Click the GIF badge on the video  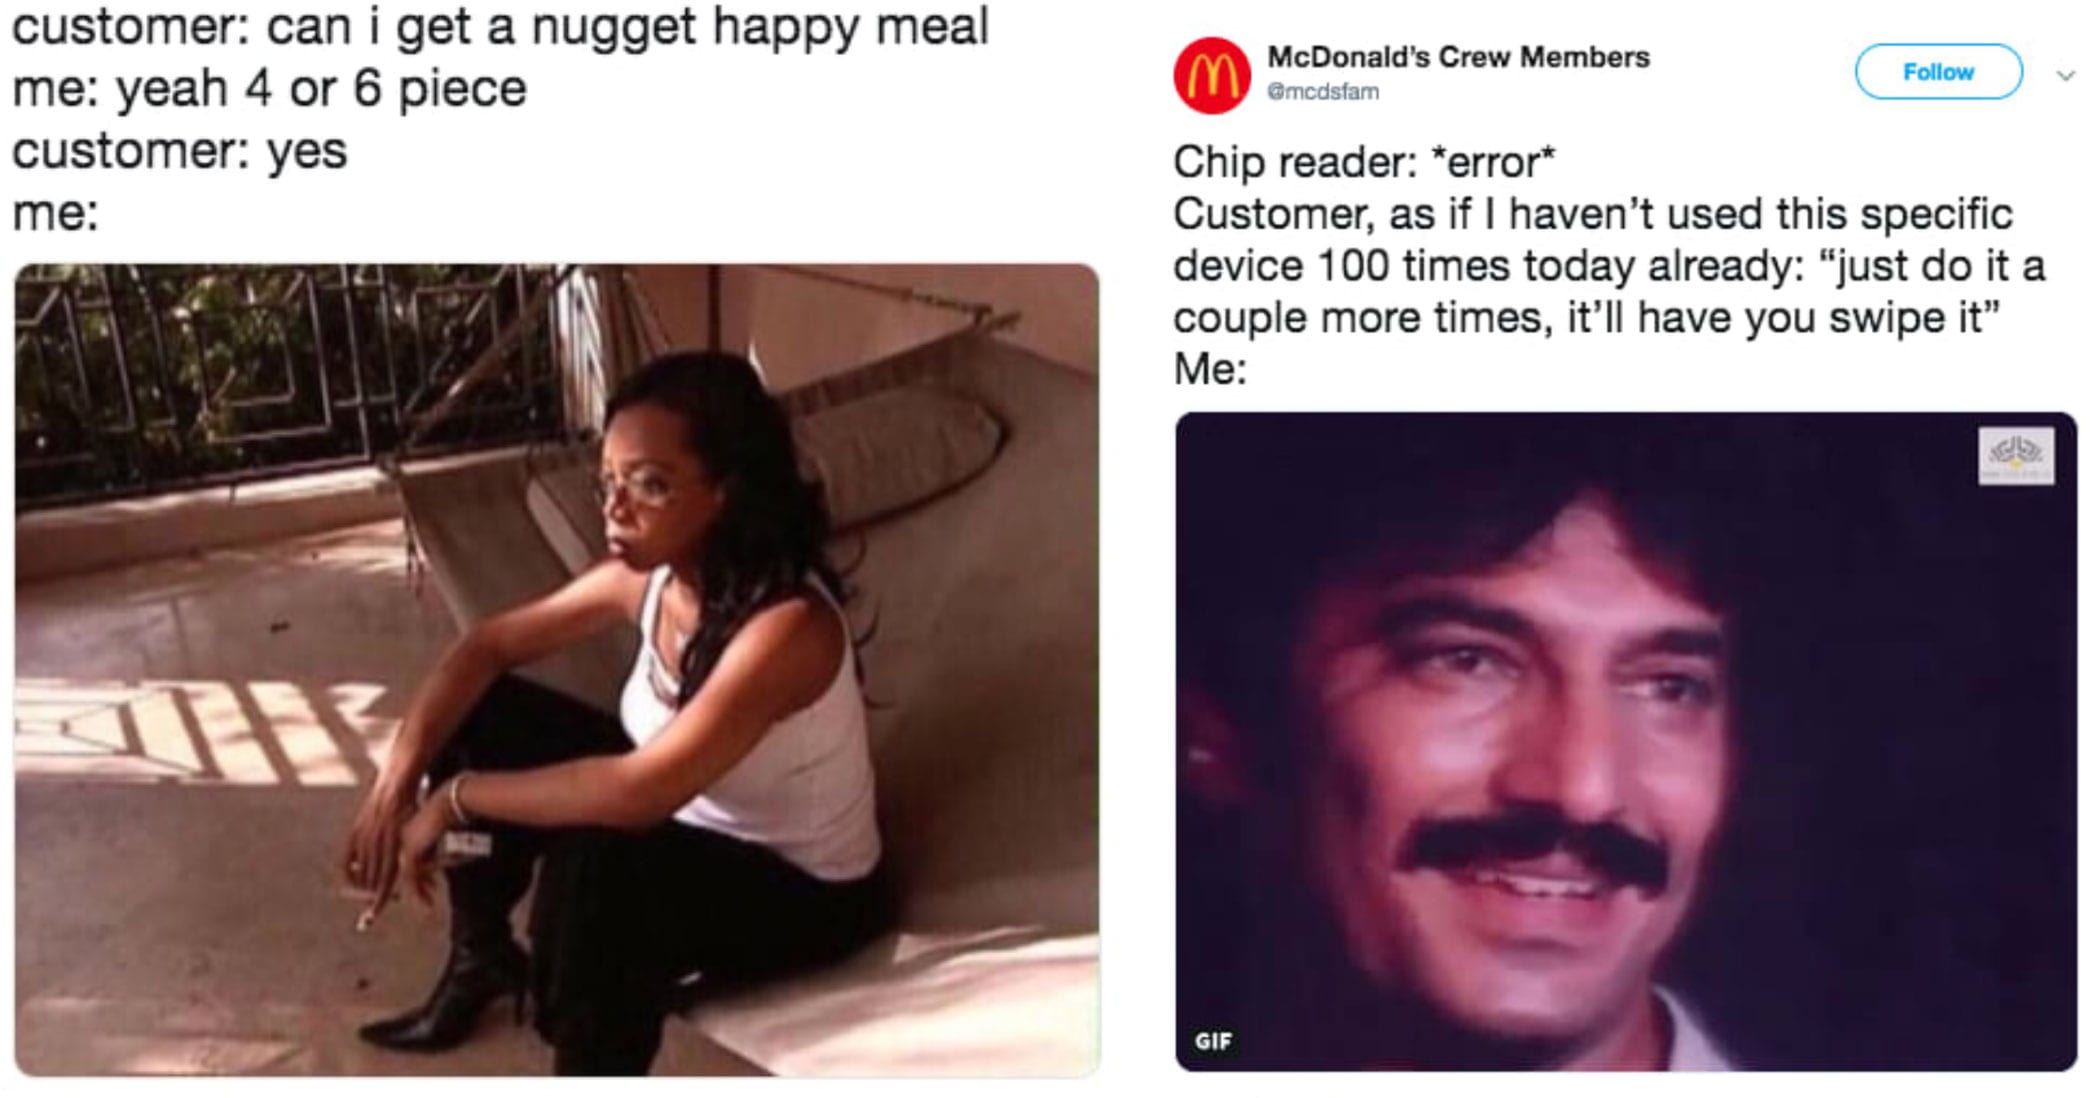pyautogui.click(x=1213, y=1041)
